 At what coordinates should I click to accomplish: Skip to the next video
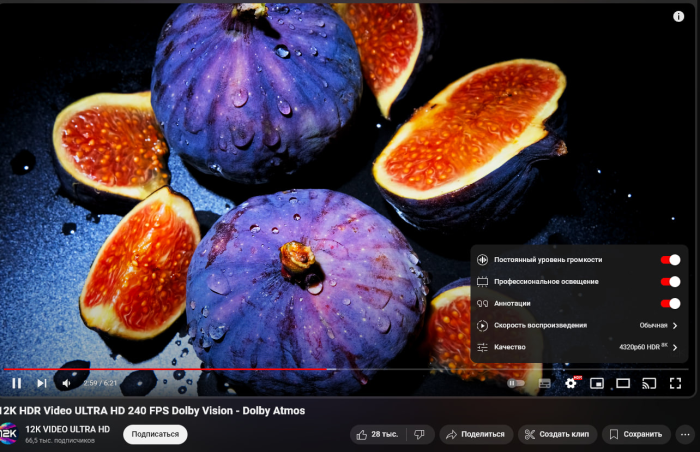coord(42,383)
